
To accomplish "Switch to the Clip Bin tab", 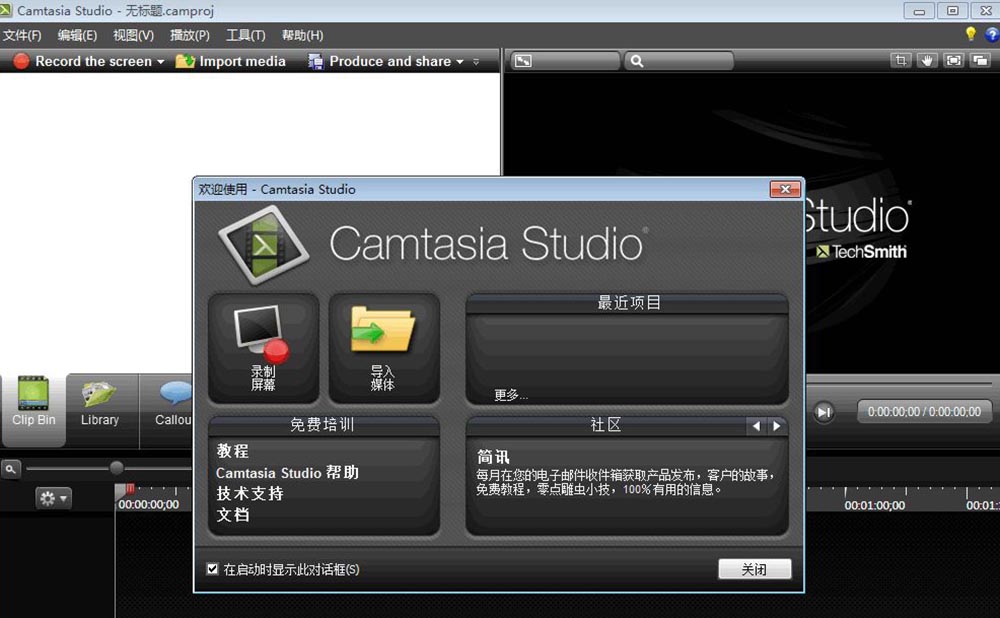I will pyautogui.click(x=33, y=409).
